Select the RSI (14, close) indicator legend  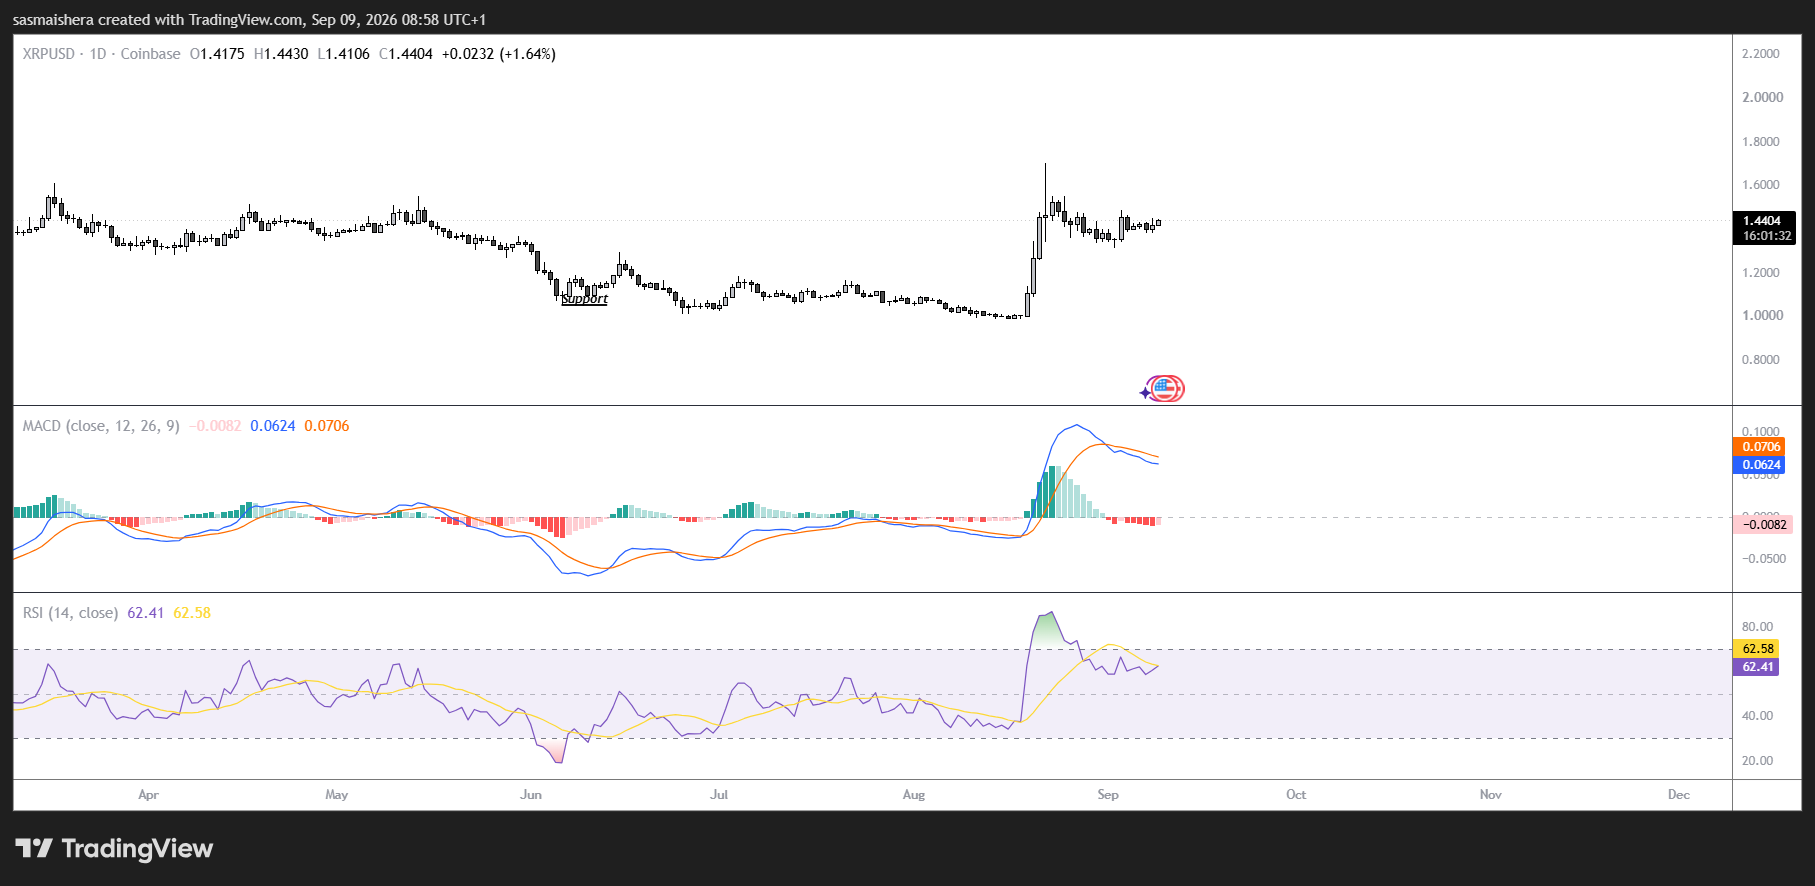(70, 613)
